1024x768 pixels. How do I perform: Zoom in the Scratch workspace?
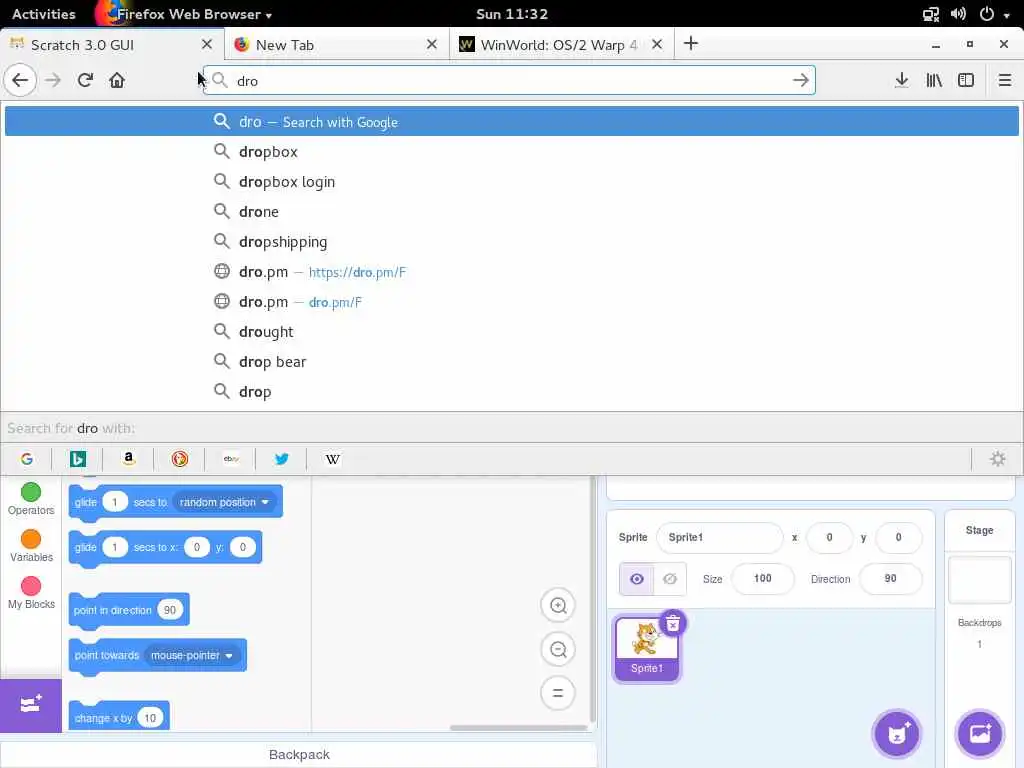[x=558, y=605]
